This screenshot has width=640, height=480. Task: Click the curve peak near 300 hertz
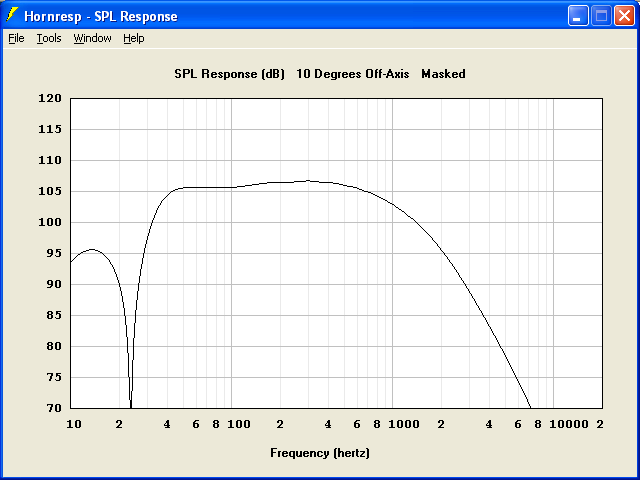[308, 180]
